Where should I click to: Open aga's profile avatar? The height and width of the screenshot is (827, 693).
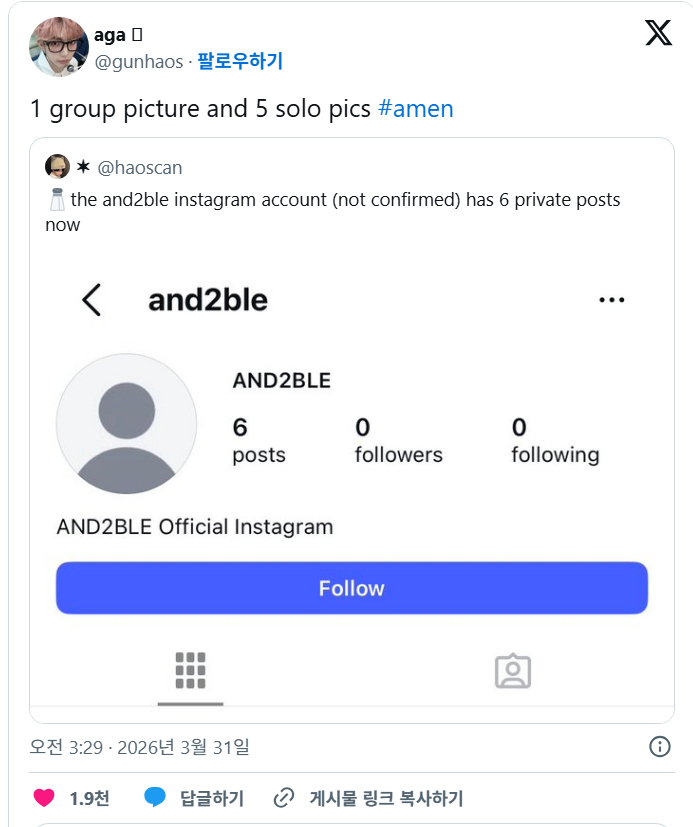[x=59, y=47]
